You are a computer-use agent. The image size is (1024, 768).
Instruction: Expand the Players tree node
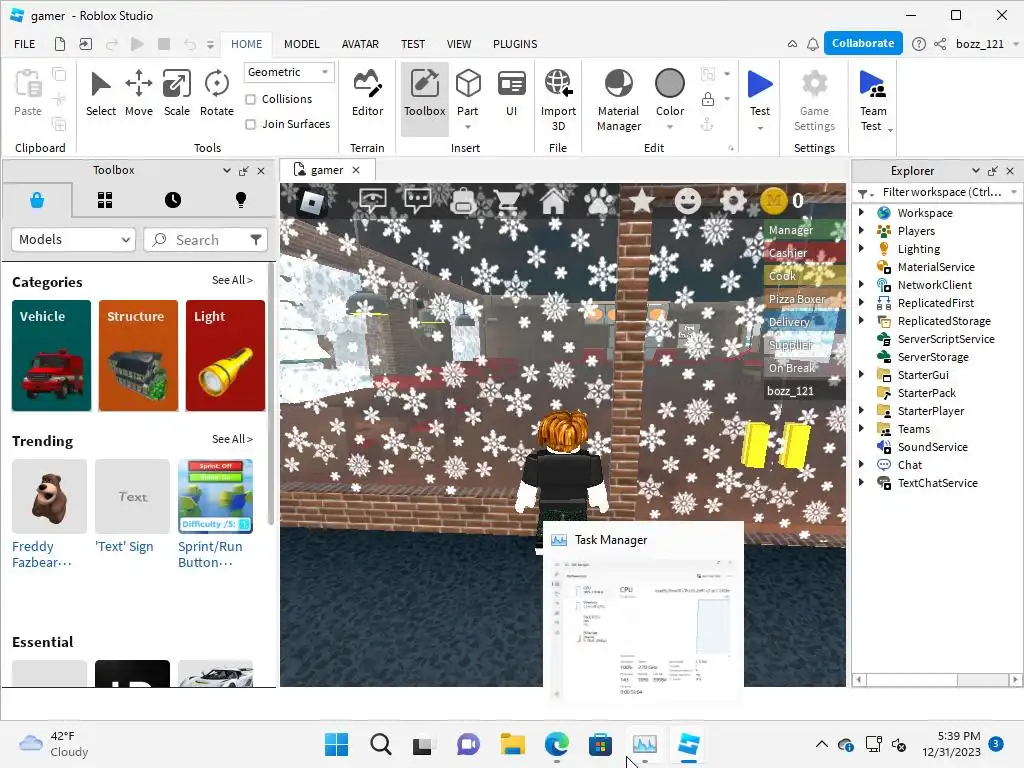click(861, 231)
